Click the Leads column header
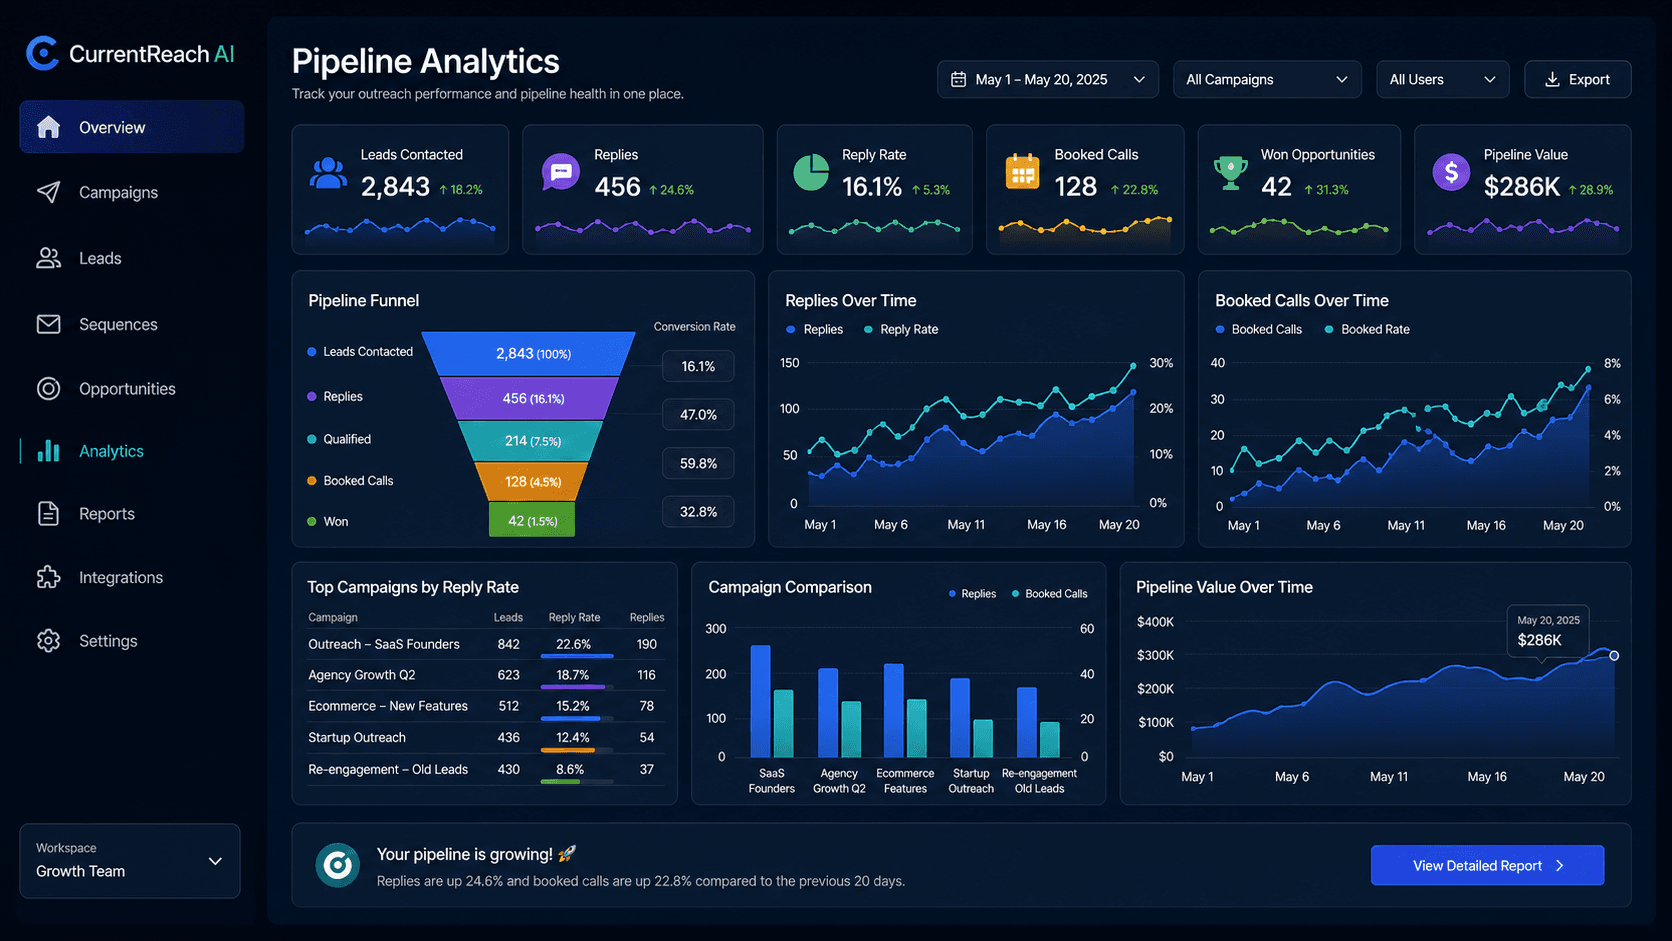Viewport: 1672px width, 941px height. coord(508,617)
